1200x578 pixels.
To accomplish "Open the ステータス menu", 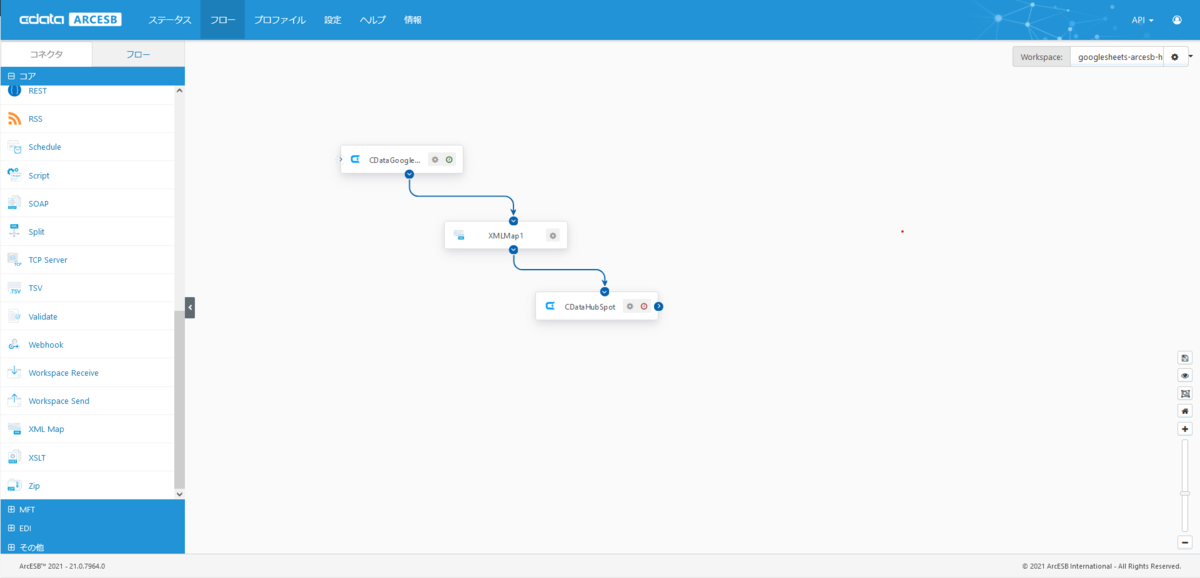I will pos(170,20).
